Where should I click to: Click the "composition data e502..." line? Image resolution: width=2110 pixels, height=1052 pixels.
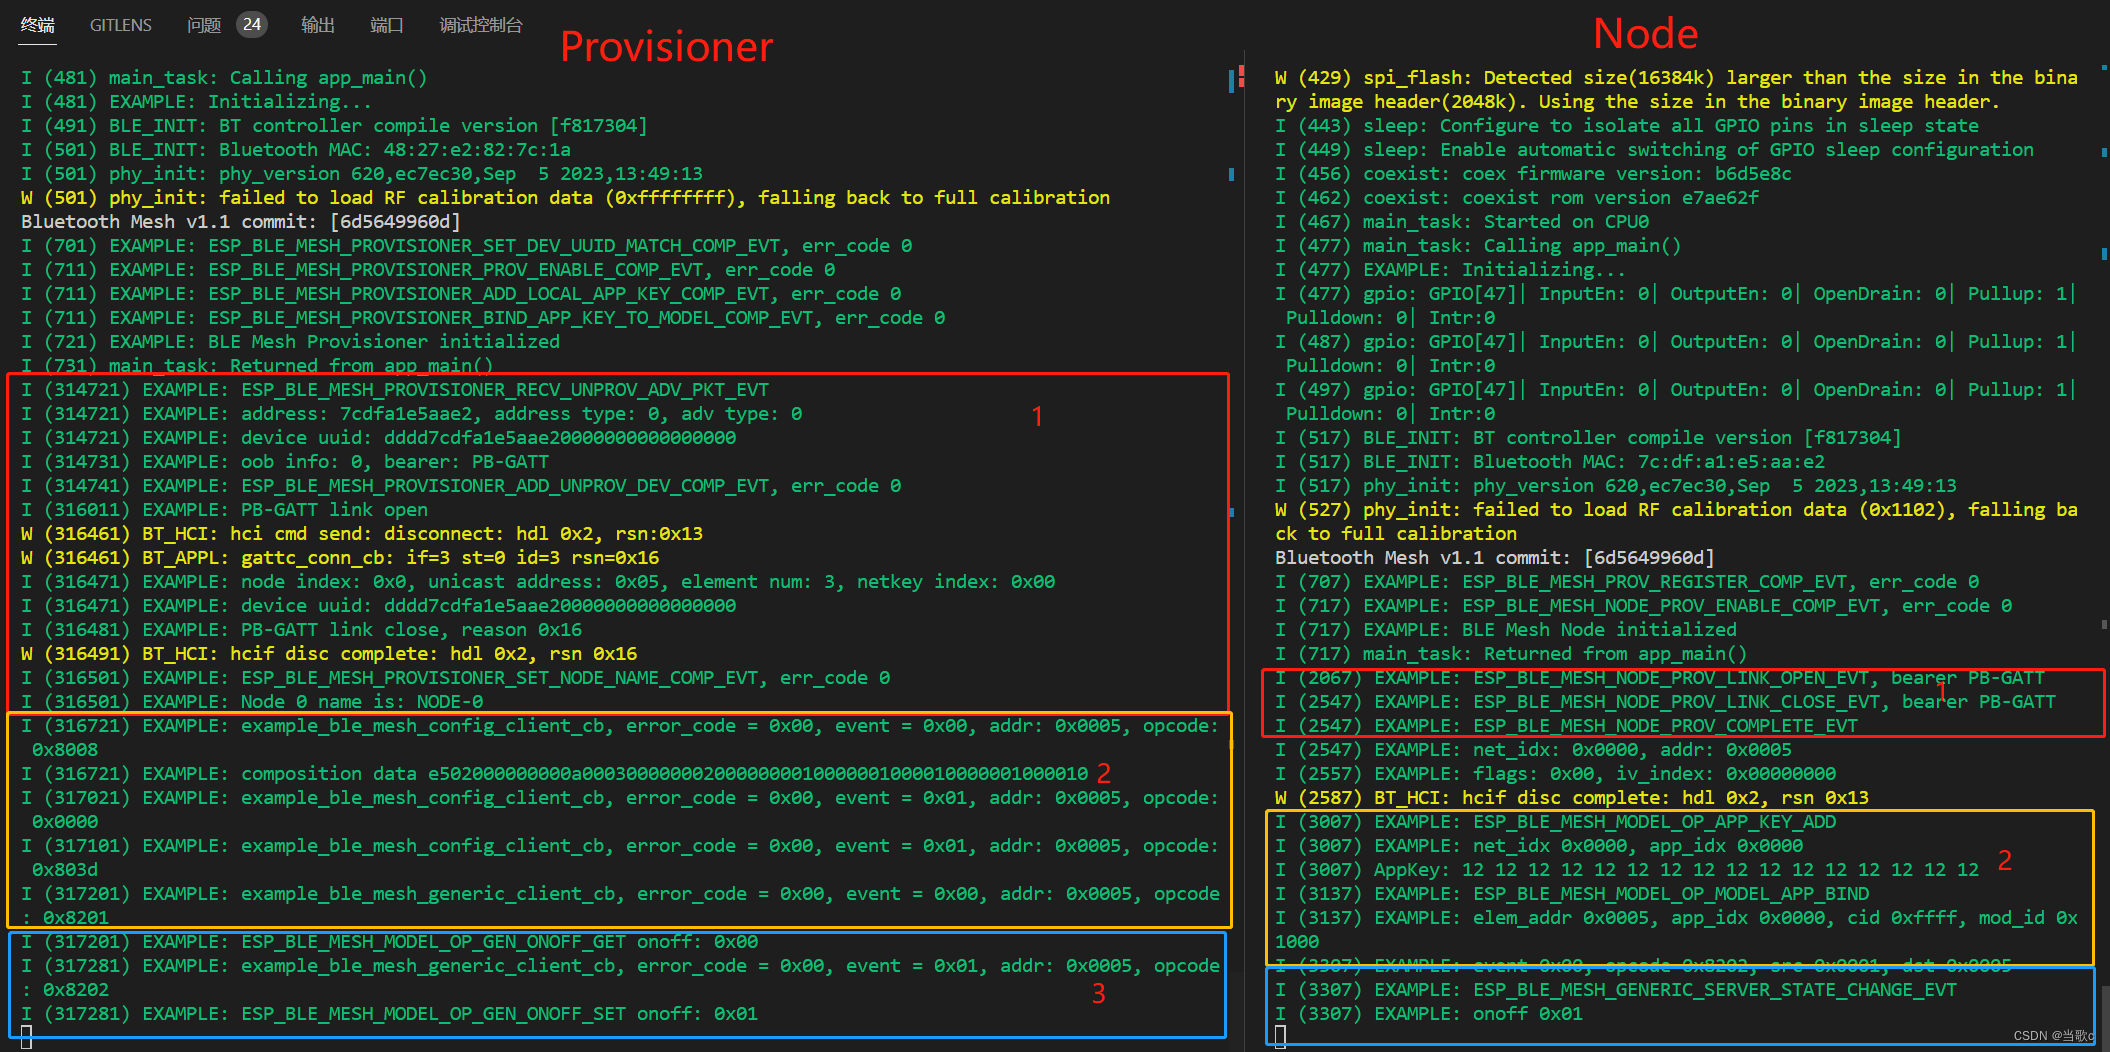tap(555, 774)
